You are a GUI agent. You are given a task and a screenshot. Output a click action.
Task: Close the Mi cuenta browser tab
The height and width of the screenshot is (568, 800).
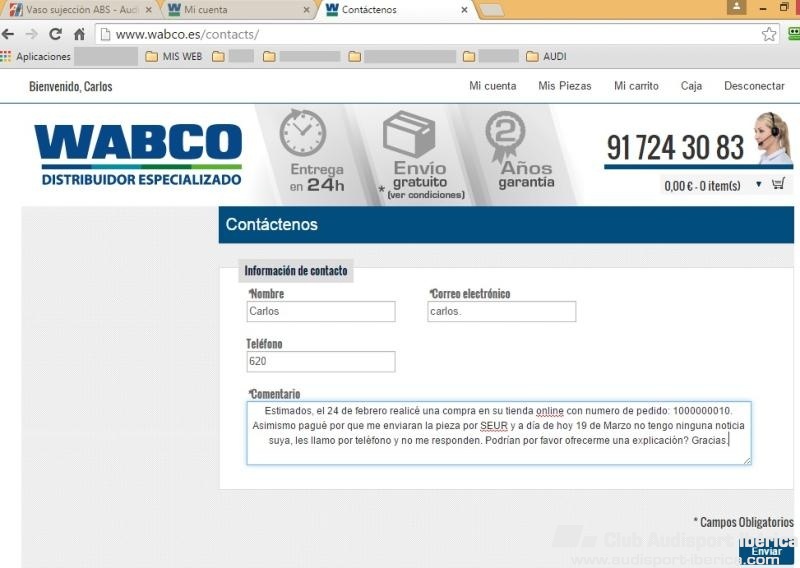306,10
